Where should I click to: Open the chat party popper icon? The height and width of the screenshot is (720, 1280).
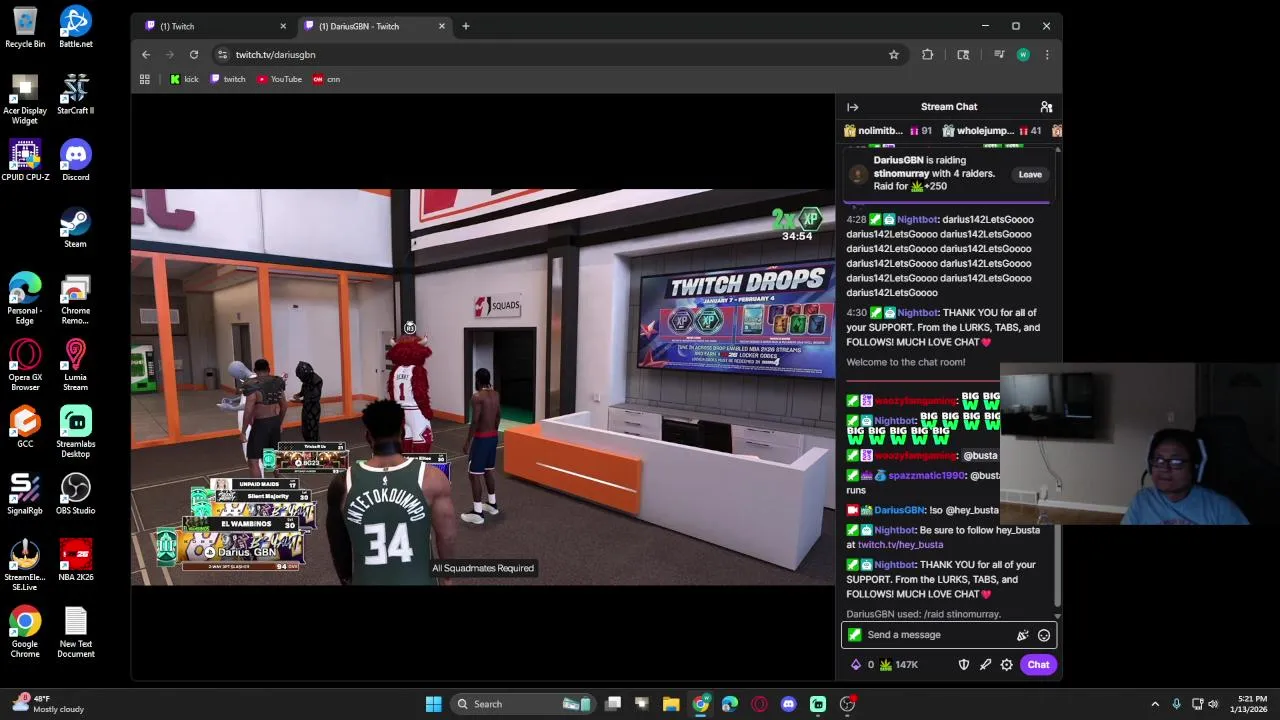(1022, 635)
